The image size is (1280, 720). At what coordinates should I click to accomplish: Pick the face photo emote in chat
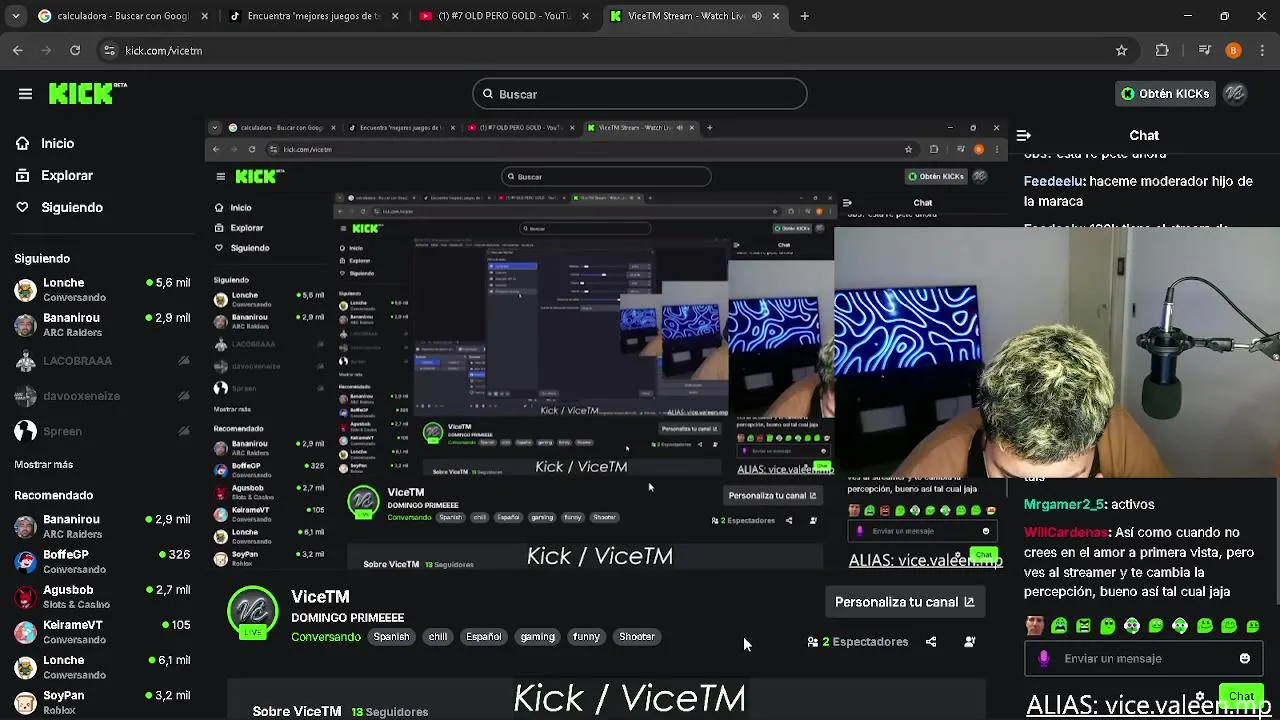click(x=1035, y=626)
